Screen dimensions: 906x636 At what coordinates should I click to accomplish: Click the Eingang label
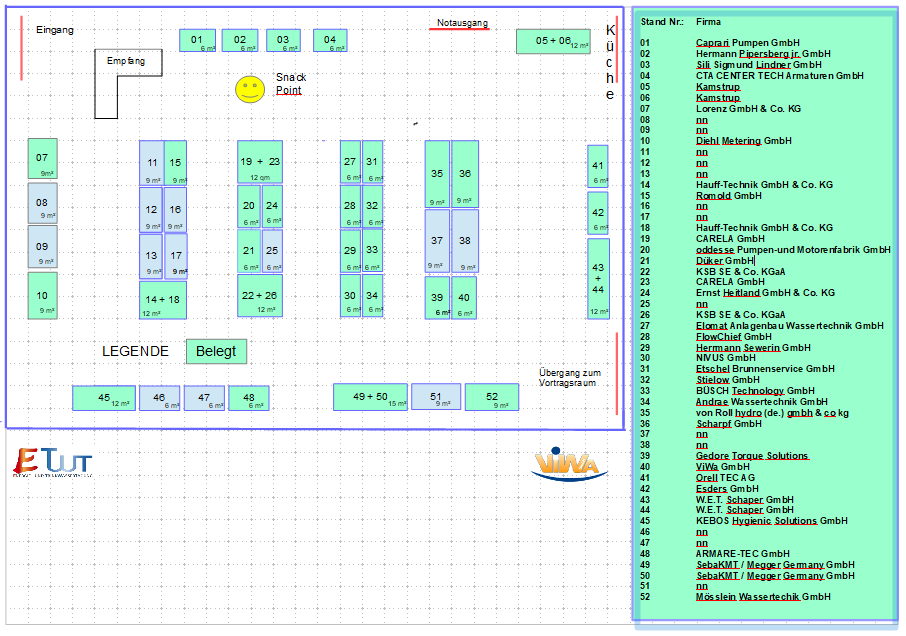coord(55,29)
